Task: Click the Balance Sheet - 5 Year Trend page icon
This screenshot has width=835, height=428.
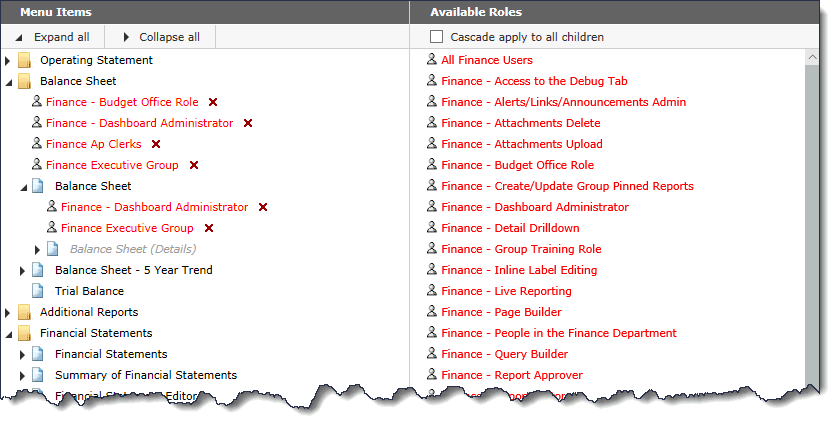Action: pyautogui.click(x=38, y=270)
